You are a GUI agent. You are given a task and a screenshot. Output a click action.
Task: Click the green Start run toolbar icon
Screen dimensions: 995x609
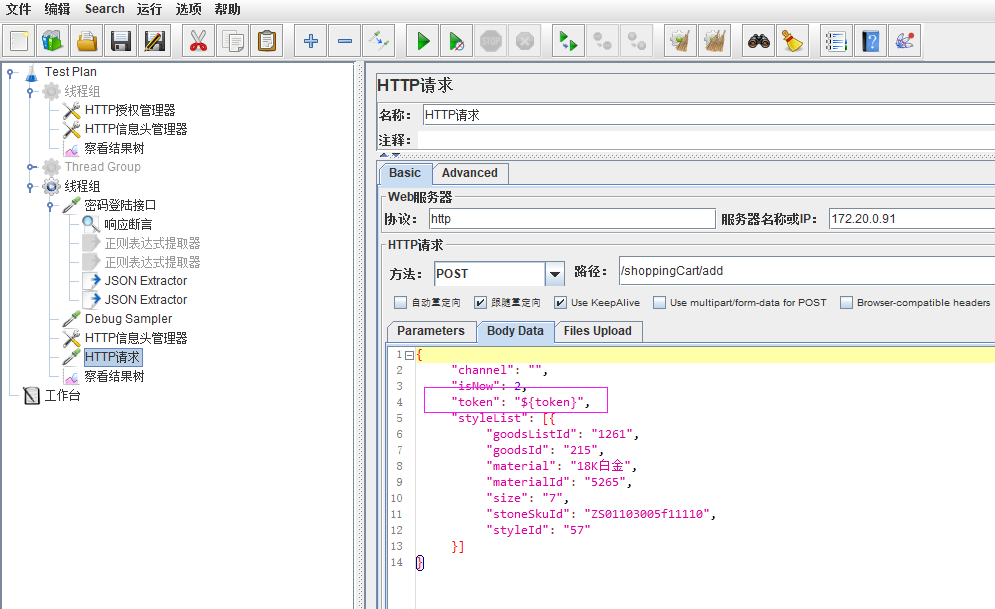tap(423, 41)
